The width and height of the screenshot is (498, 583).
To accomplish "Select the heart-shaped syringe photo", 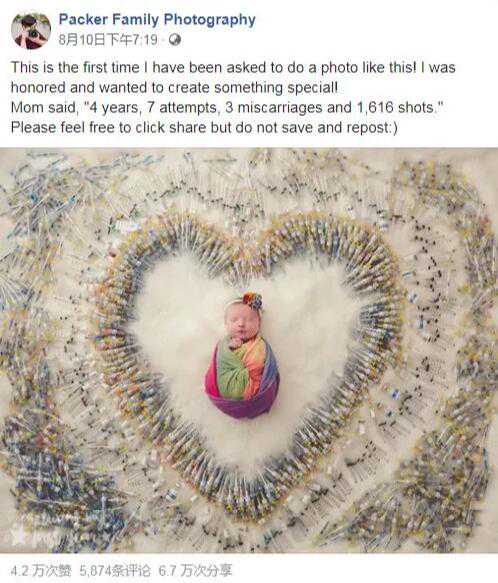I will click(x=249, y=350).
